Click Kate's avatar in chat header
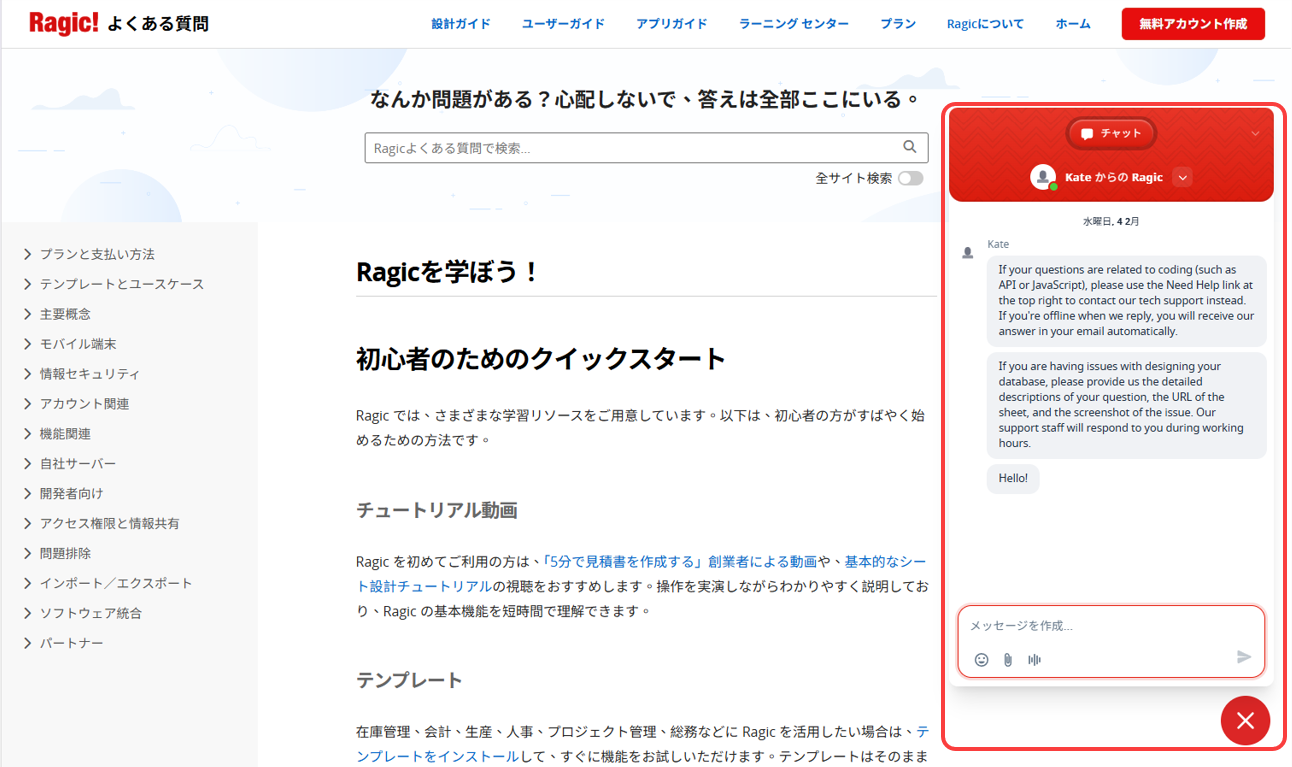This screenshot has width=1292, height=767. tap(1043, 177)
